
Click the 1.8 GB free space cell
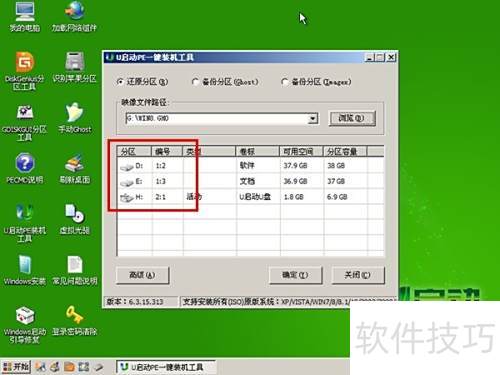(x=294, y=197)
